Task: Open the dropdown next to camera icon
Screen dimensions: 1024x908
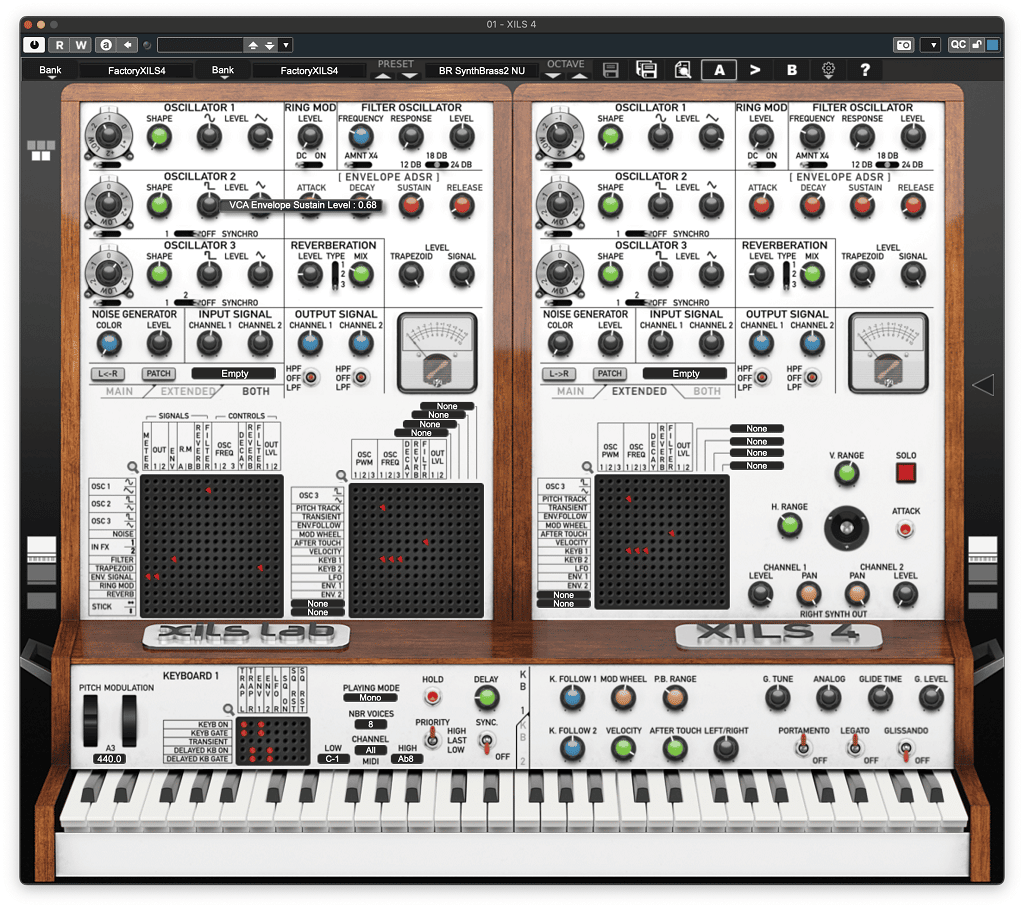Action: [x=933, y=44]
